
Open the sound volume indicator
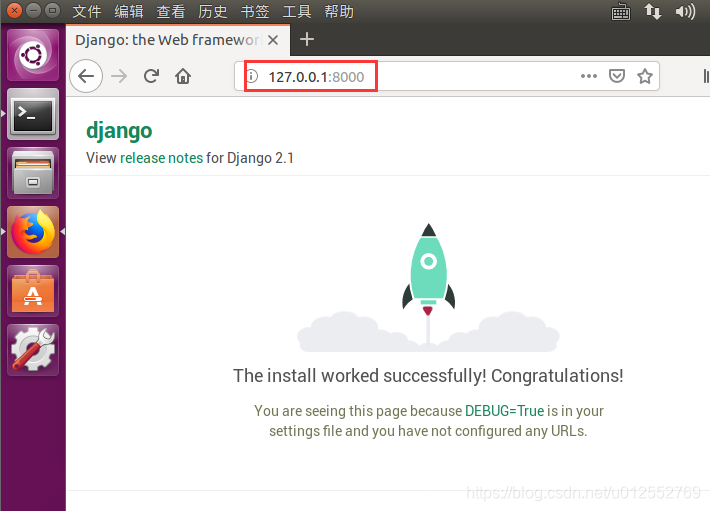(685, 11)
